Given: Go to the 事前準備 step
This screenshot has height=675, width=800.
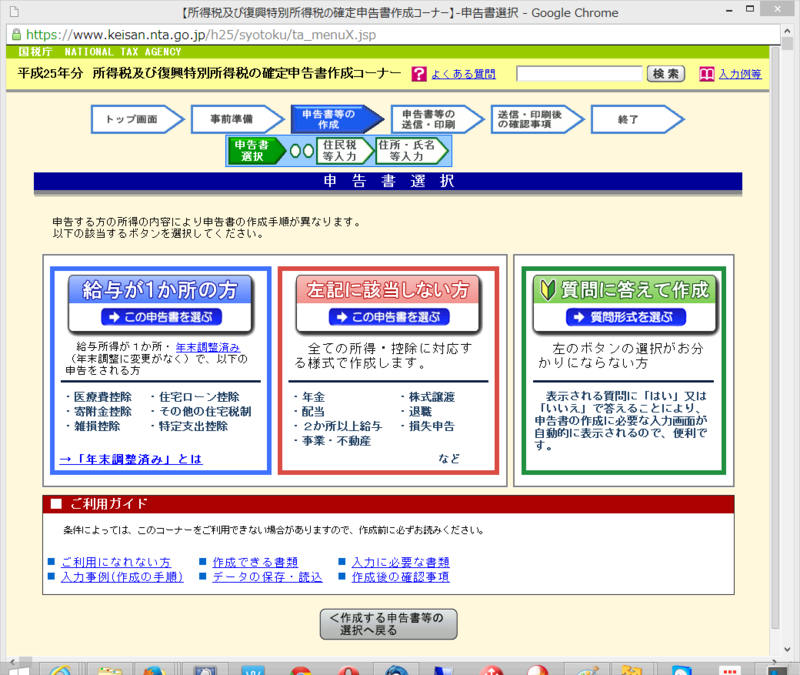Looking at the screenshot, I should (x=237, y=119).
